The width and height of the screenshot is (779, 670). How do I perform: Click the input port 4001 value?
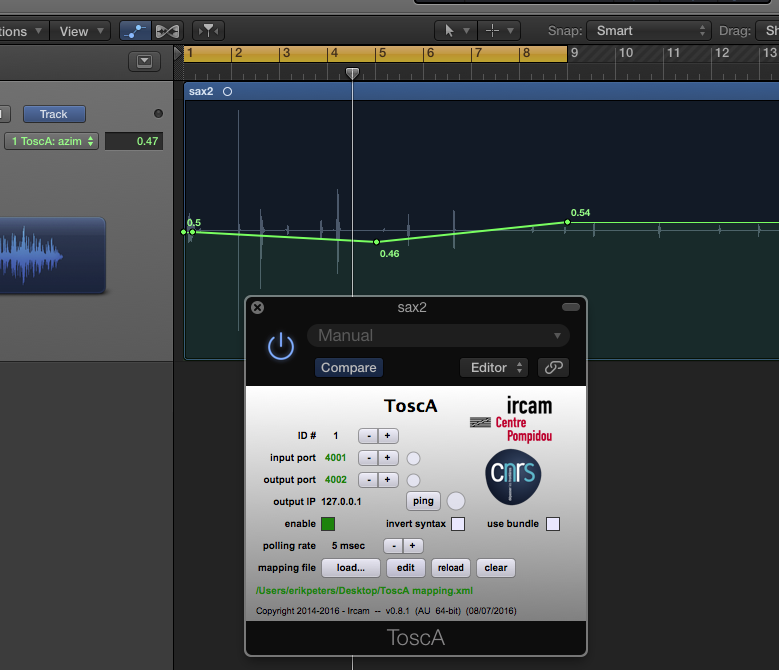click(335, 457)
